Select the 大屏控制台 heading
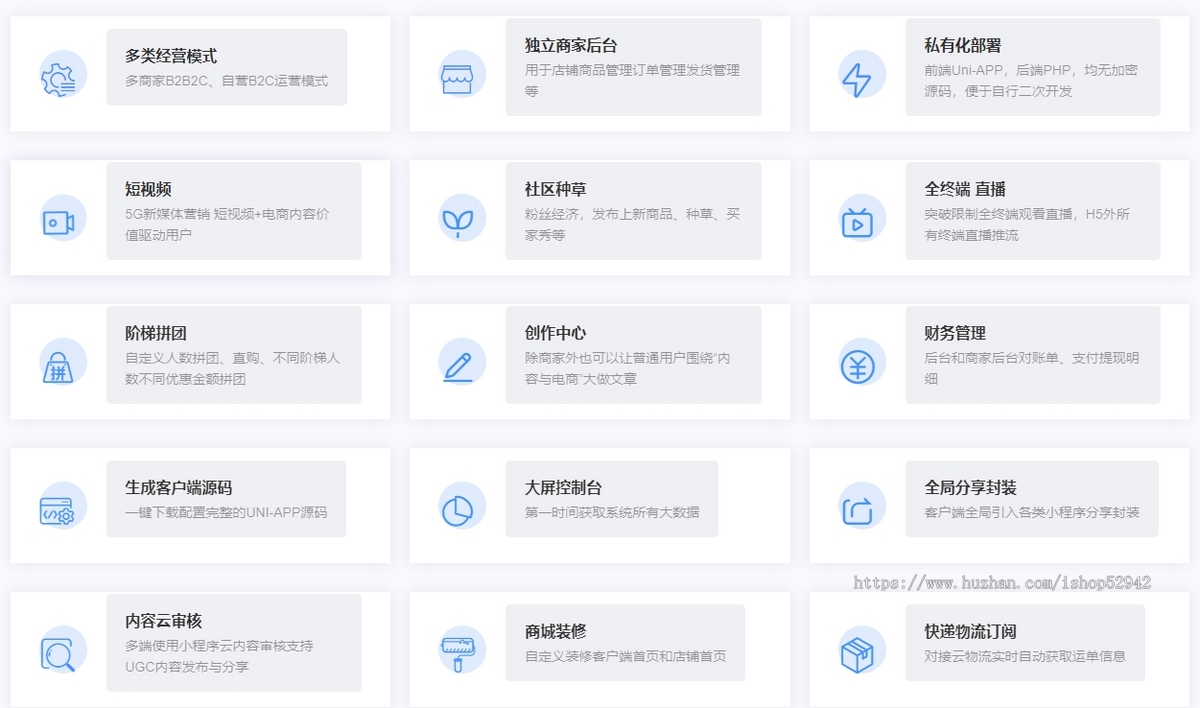Screen dimensions: 1200x708 [563, 488]
